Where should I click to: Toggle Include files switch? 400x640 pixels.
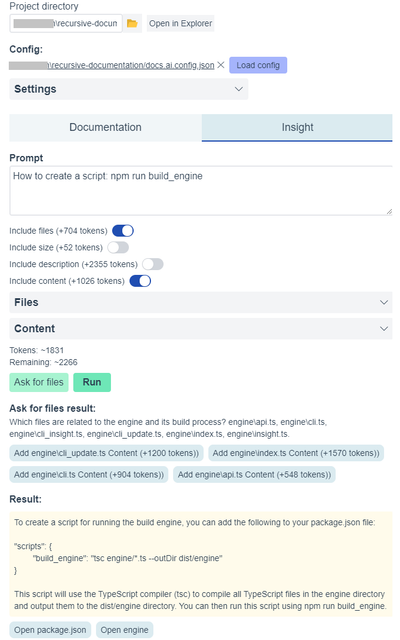(123, 231)
